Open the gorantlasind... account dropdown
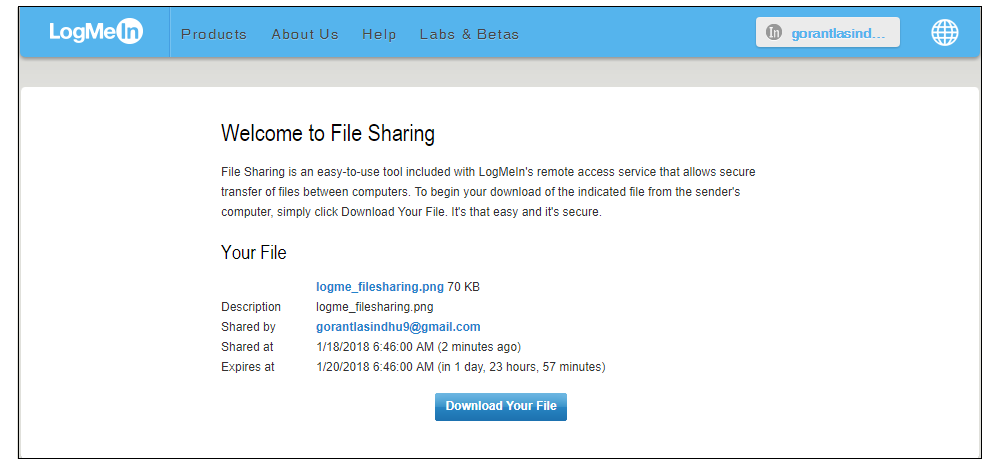 (x=827, y=32)
